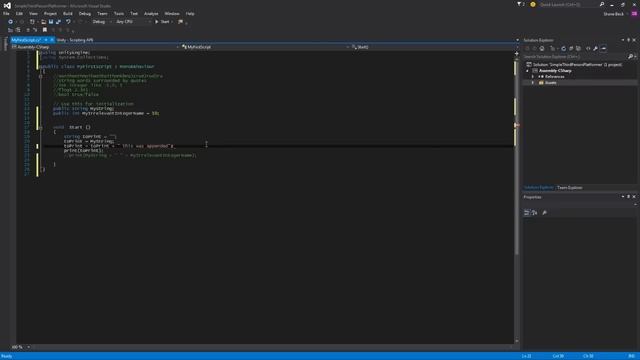640x360 pixels.
Task: Open the Debug menu
Action: tap(84, 13)
